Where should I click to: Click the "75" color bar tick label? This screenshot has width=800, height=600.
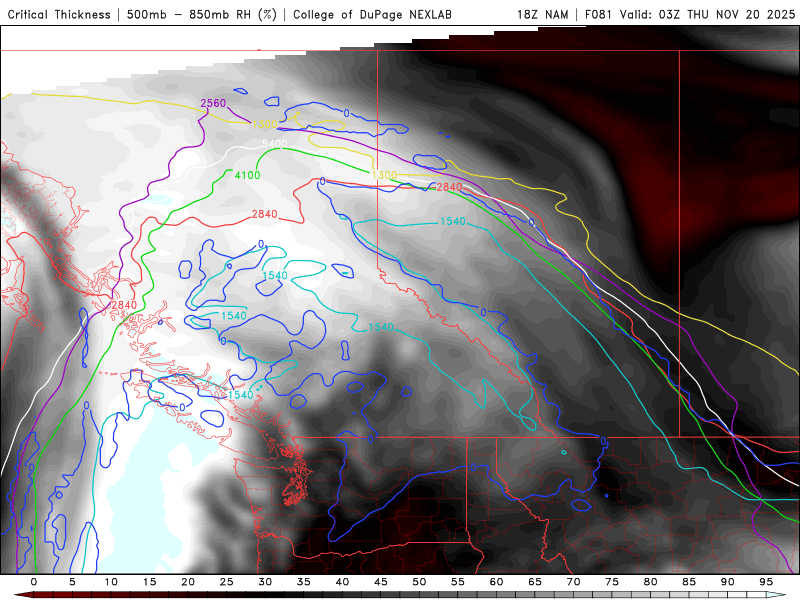(612, 582)
